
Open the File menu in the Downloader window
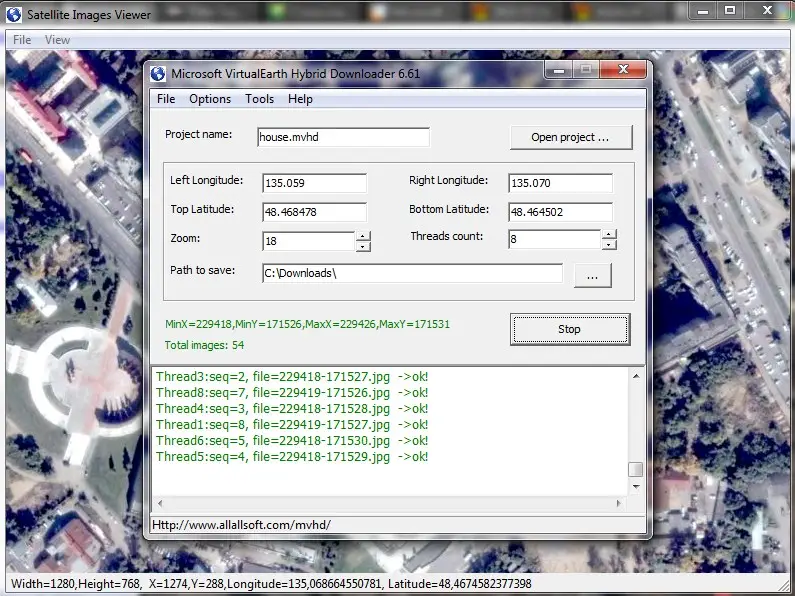(166, 99)
